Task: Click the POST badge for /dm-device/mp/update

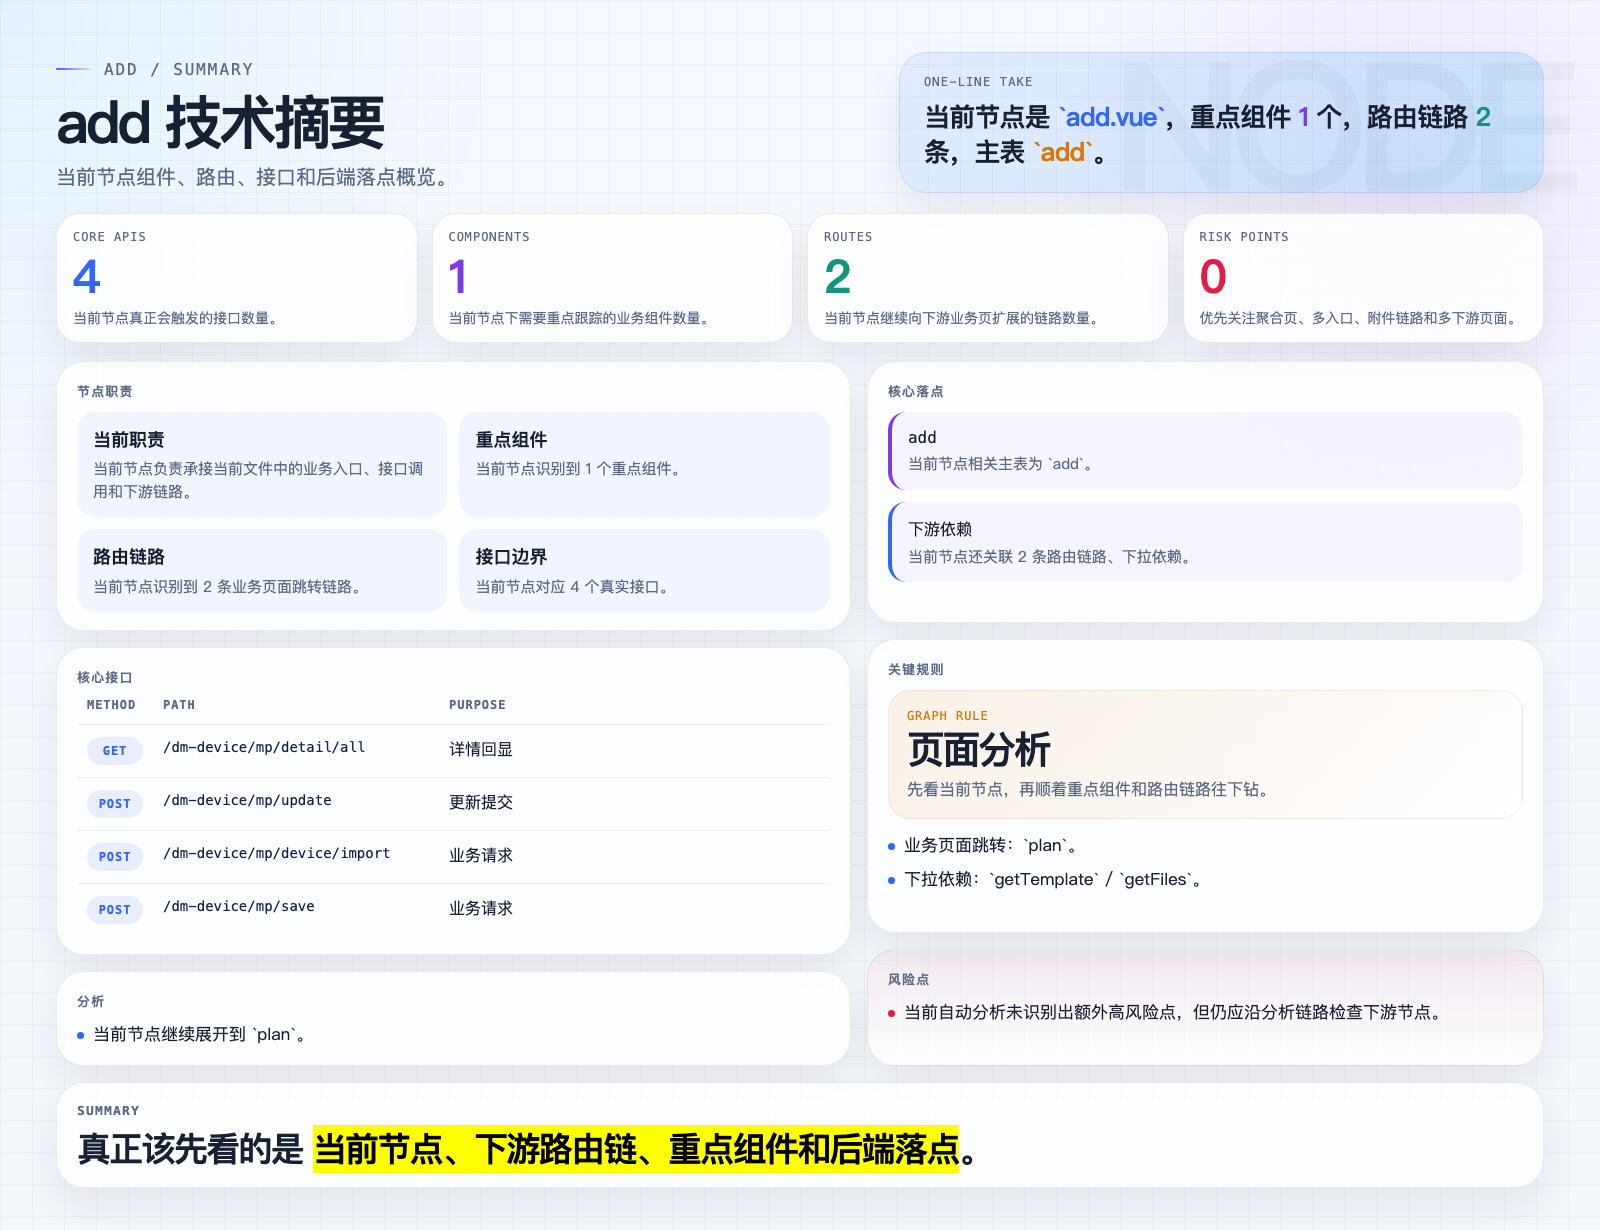Action: pyautogui.click(x=115, y=804)
